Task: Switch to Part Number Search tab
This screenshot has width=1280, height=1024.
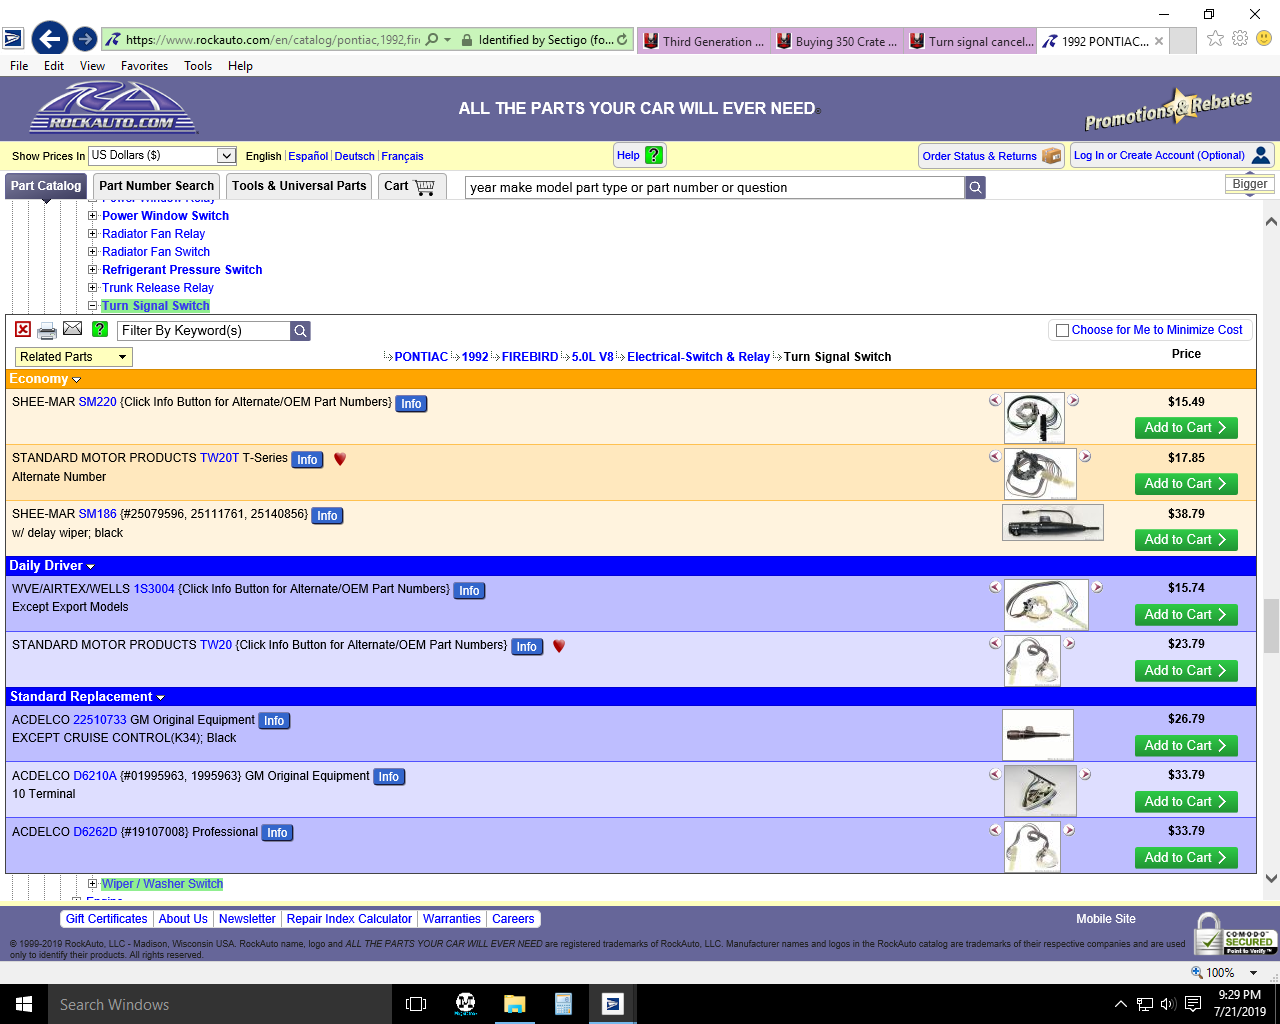Action: click(156, 186)
